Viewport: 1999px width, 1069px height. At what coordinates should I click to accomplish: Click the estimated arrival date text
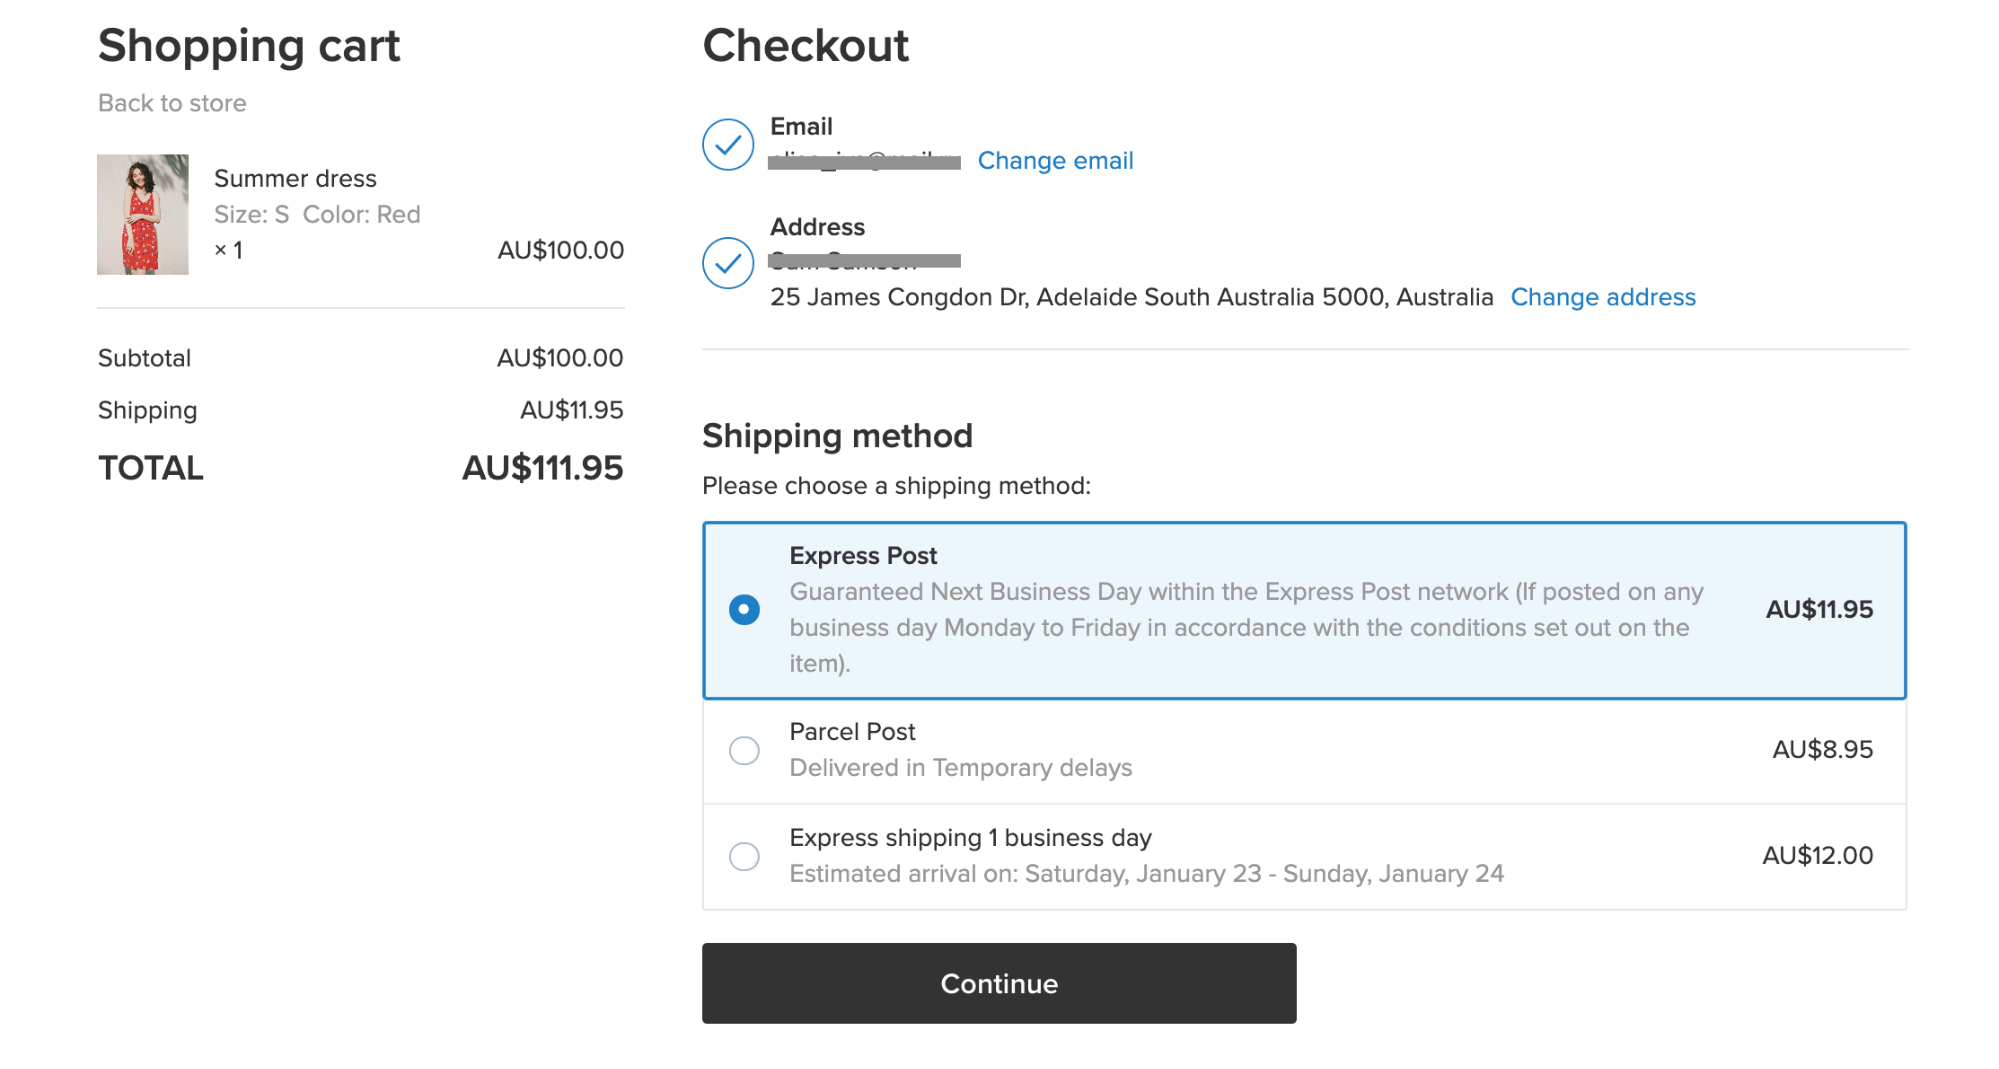click(1146, 874)
